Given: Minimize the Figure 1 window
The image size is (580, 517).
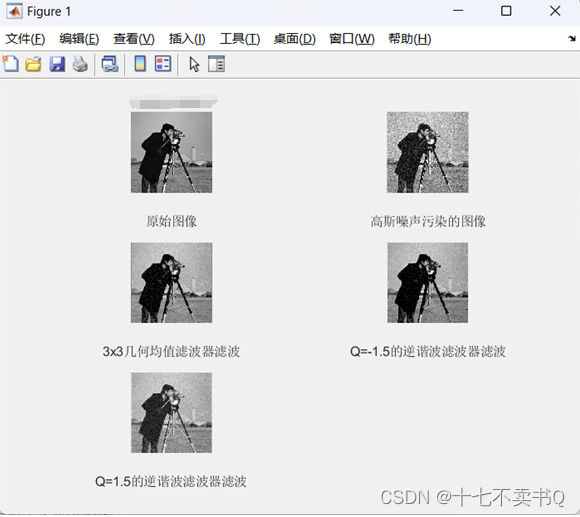Looking at the screenshot, I should tap(458, 11).
